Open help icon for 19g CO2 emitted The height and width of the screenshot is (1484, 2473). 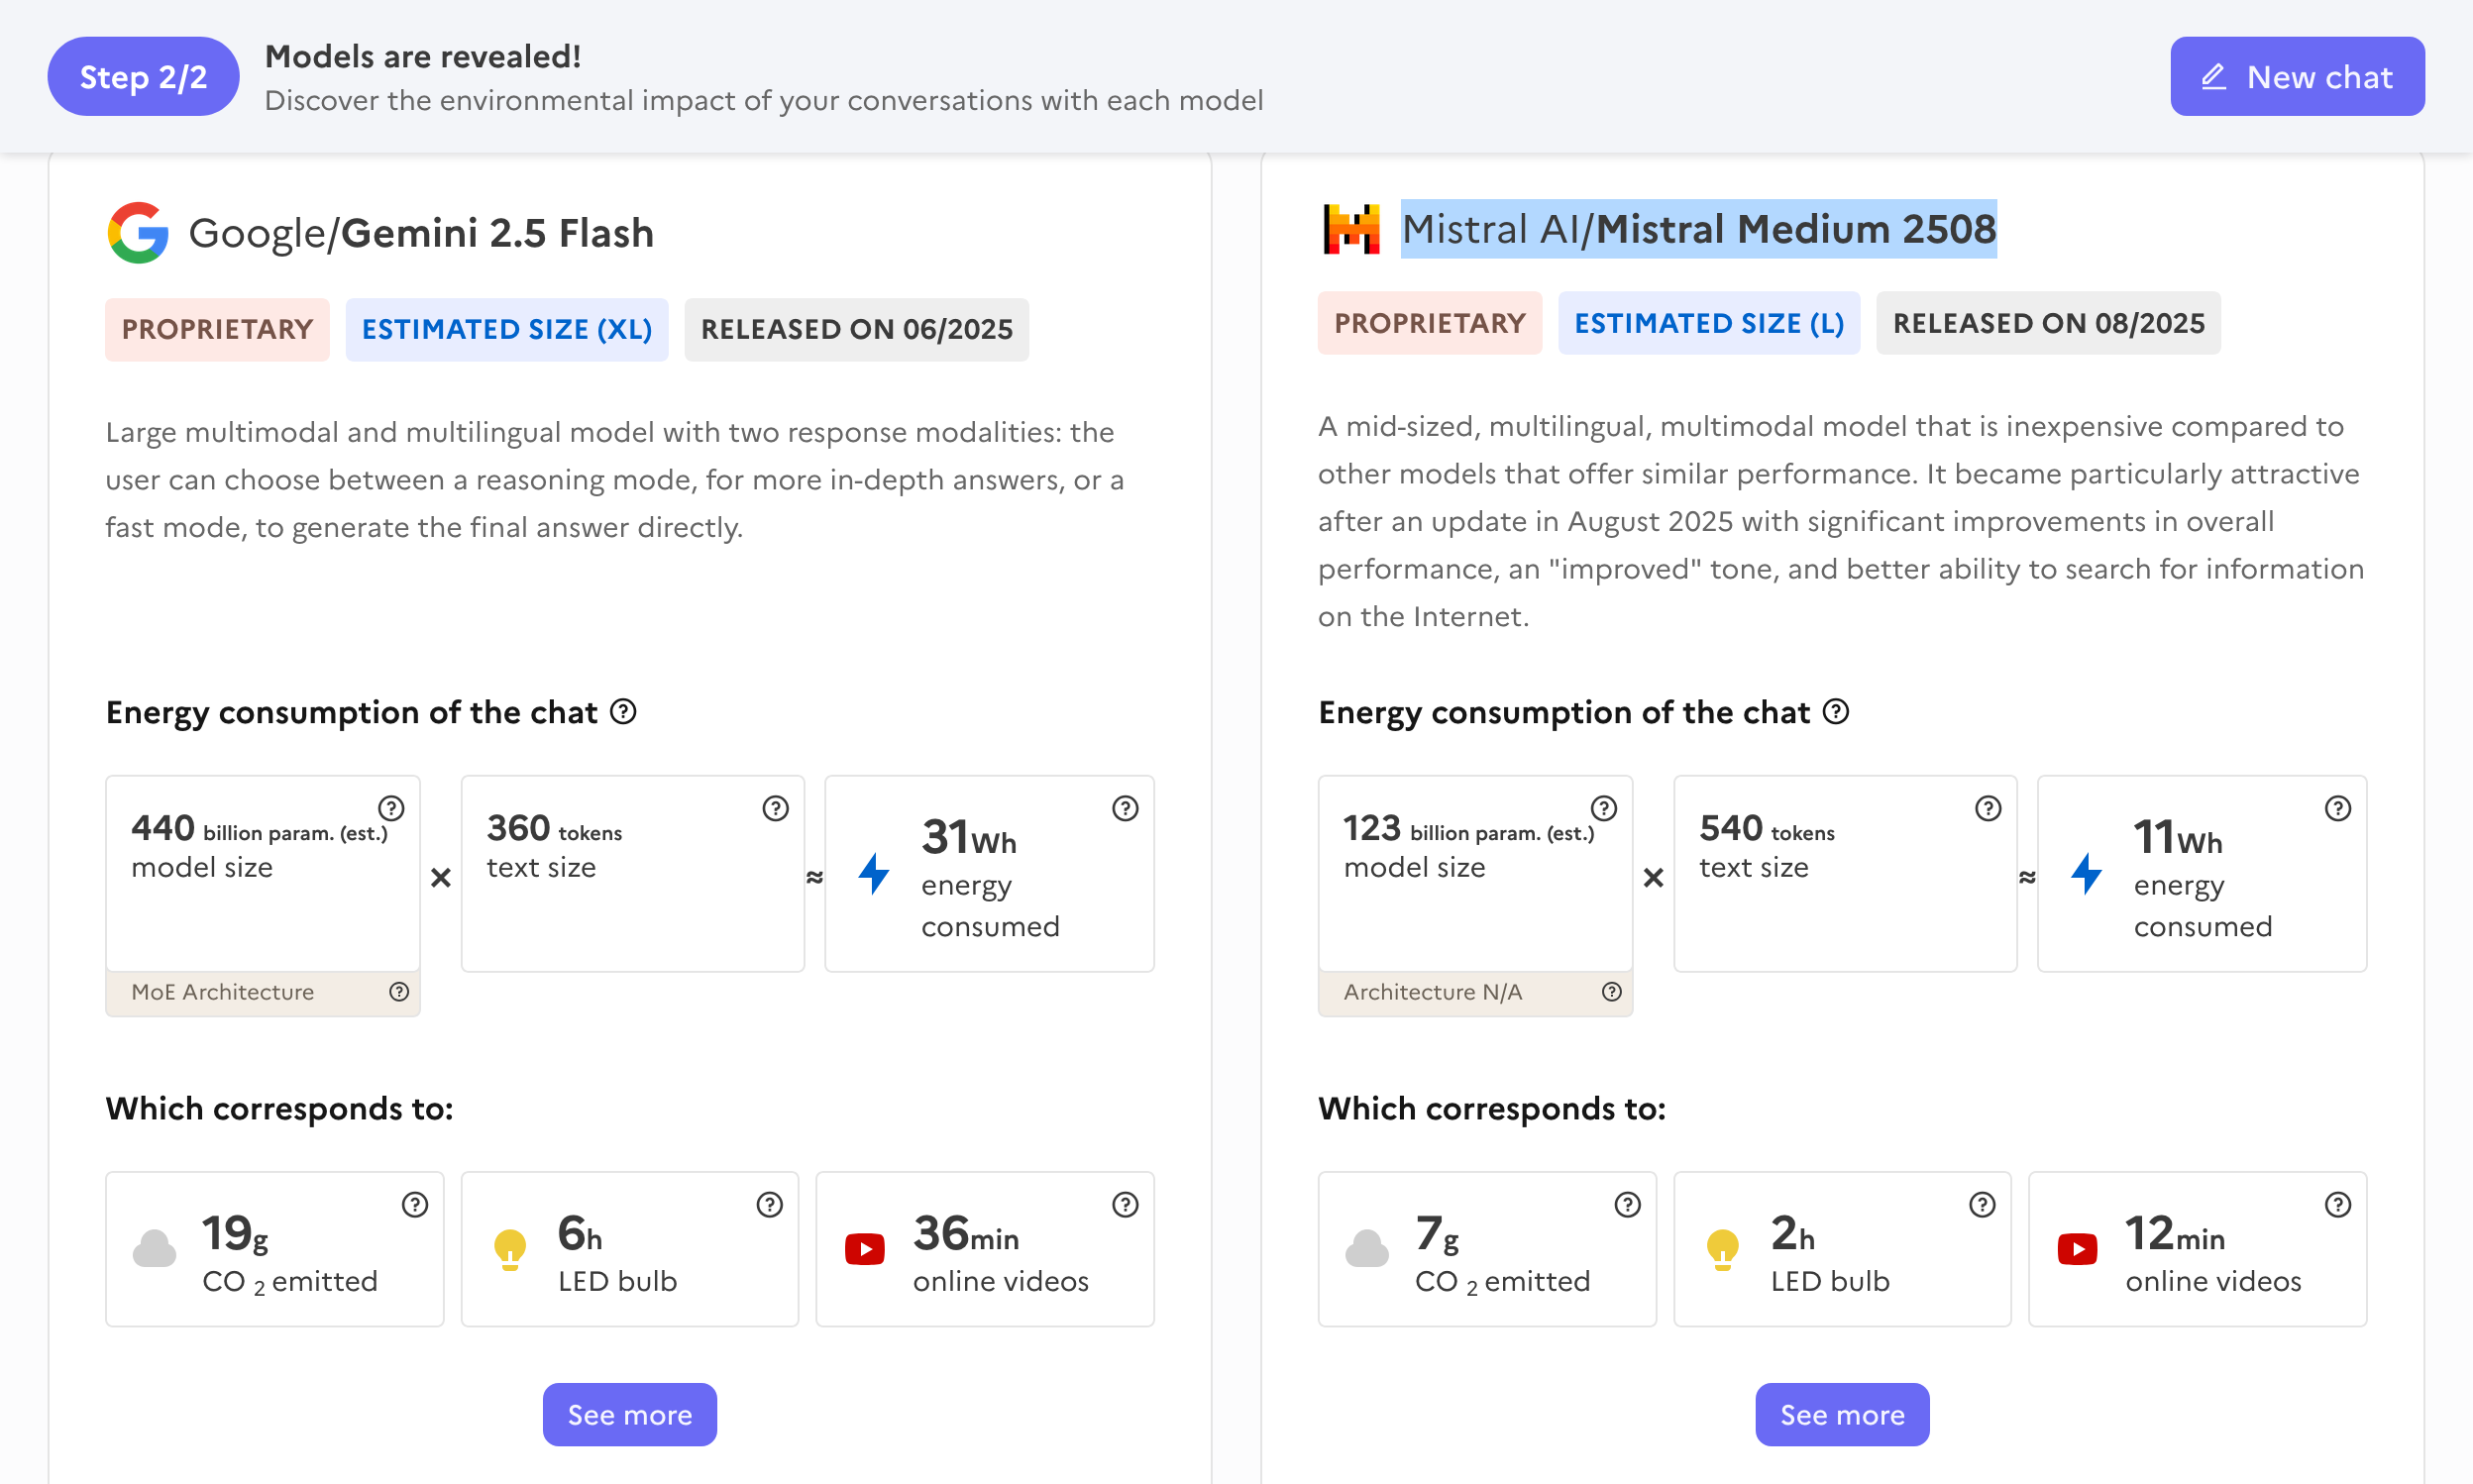click(415, 1204)
